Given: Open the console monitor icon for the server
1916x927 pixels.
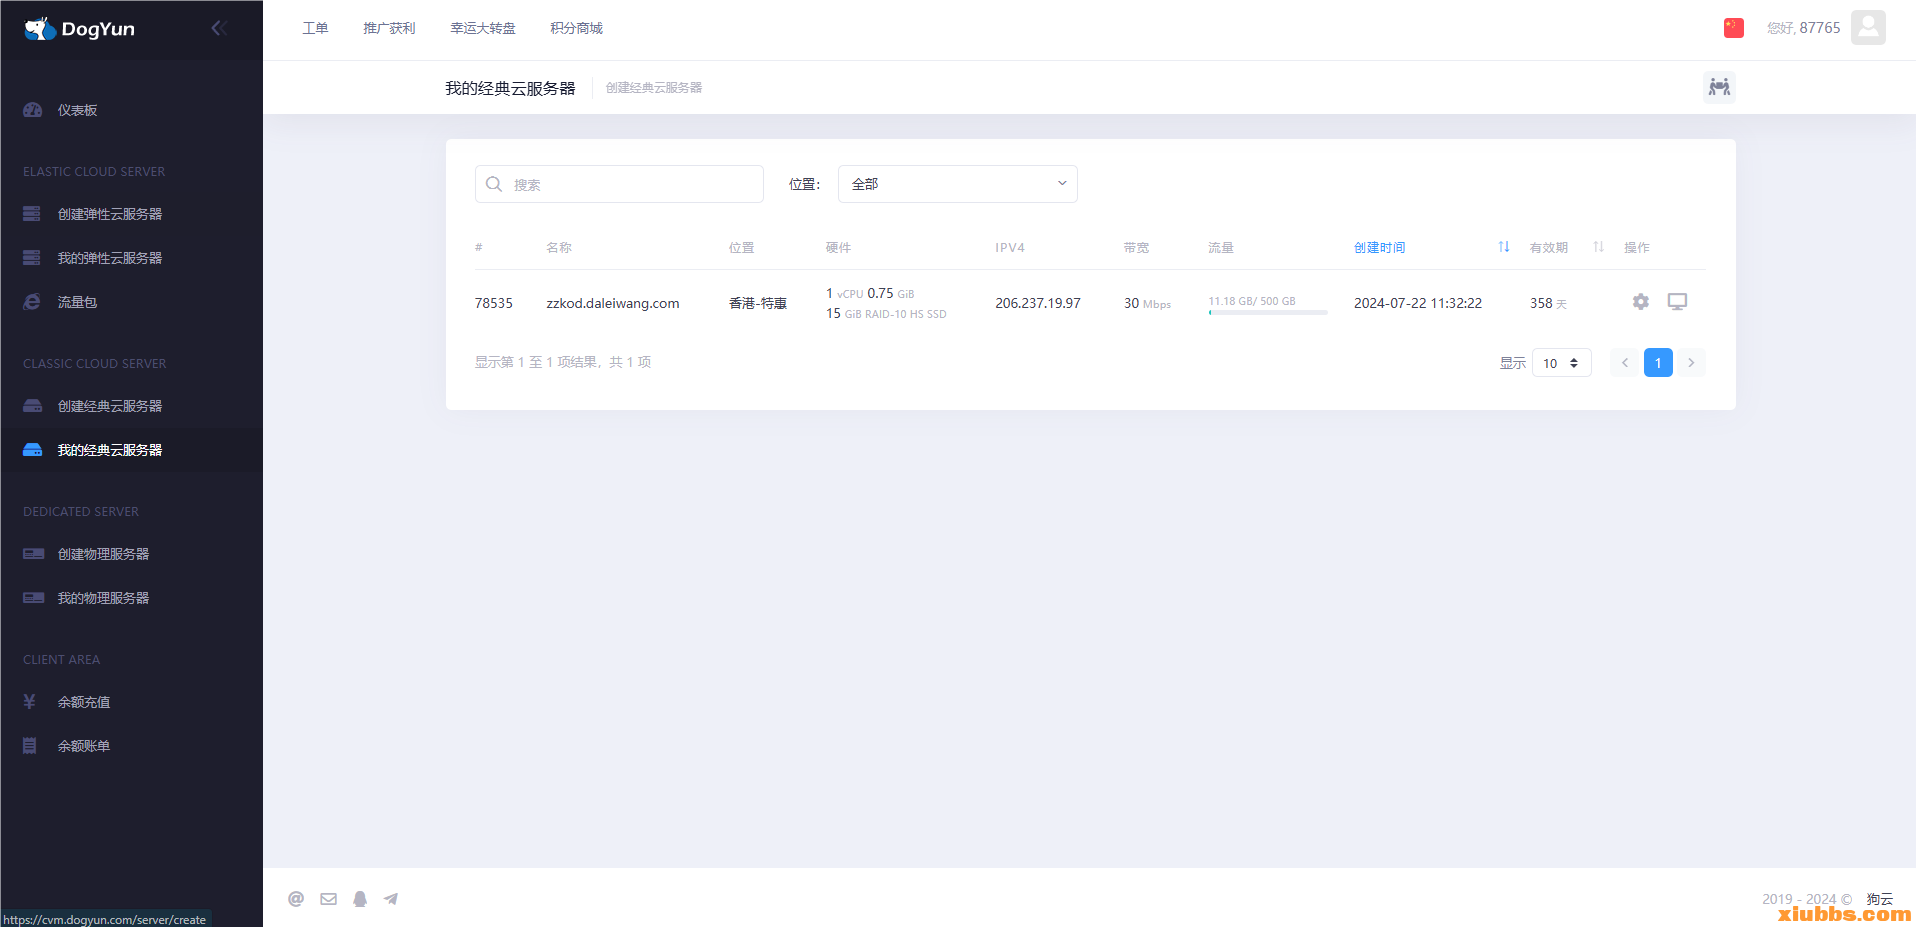Looking at the screenshot, I should point(1677,302).
